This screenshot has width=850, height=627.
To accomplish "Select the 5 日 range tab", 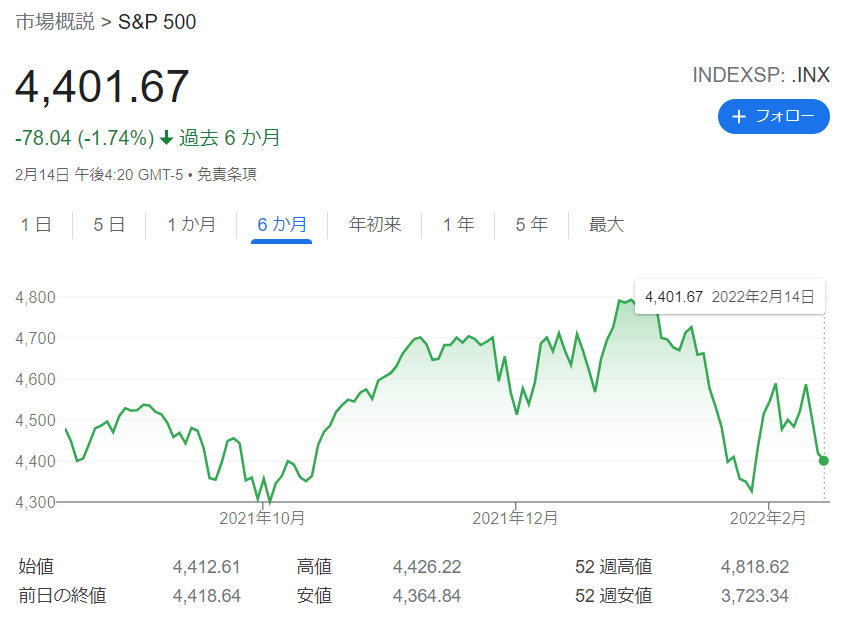I will 110,224.
